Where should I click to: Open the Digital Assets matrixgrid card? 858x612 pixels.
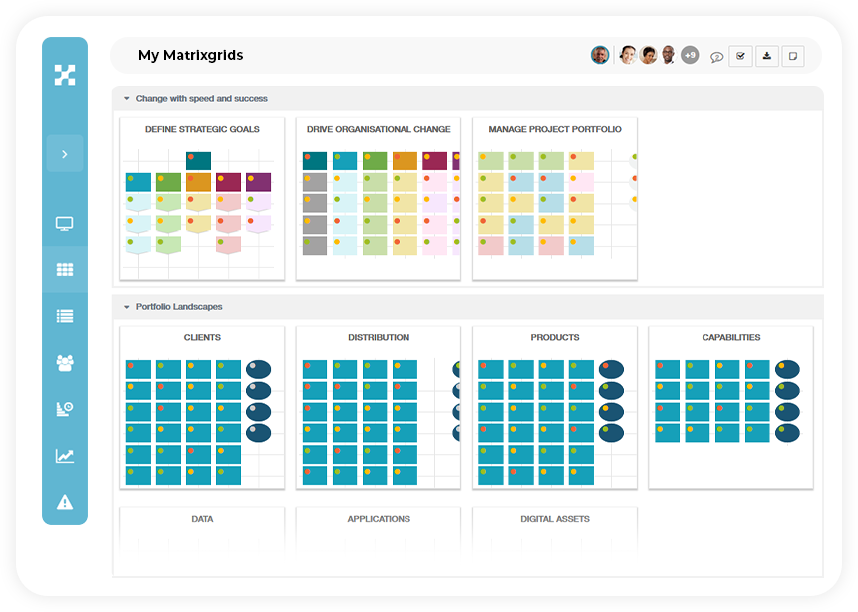(555, 531)
